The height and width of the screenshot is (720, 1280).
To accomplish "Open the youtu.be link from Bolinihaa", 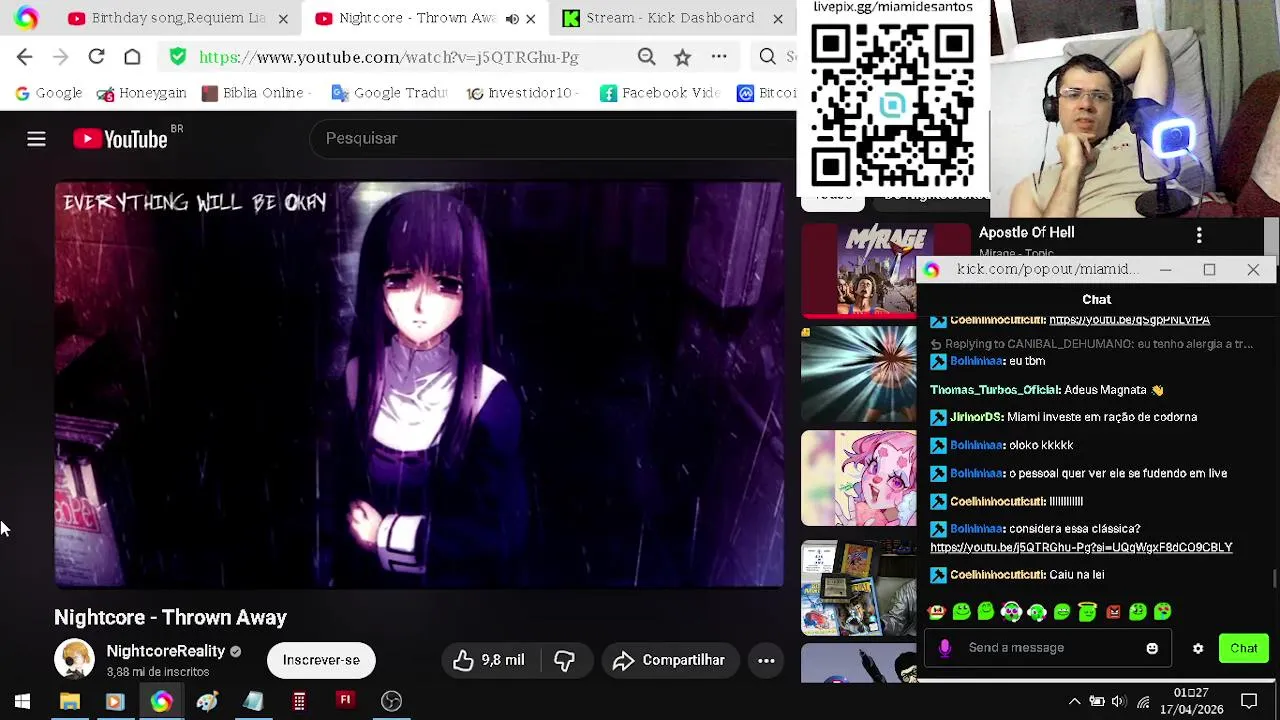I will (x=1081, y=548).
